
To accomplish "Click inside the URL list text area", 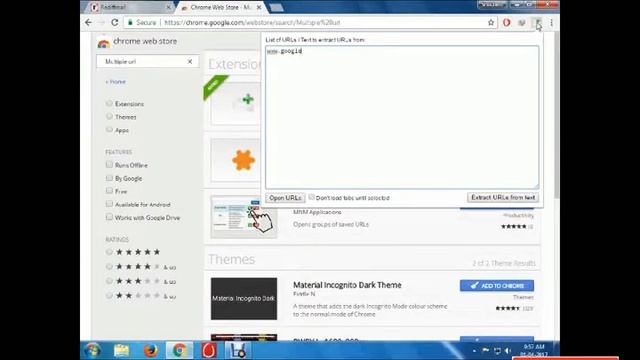I will [402, 117].
